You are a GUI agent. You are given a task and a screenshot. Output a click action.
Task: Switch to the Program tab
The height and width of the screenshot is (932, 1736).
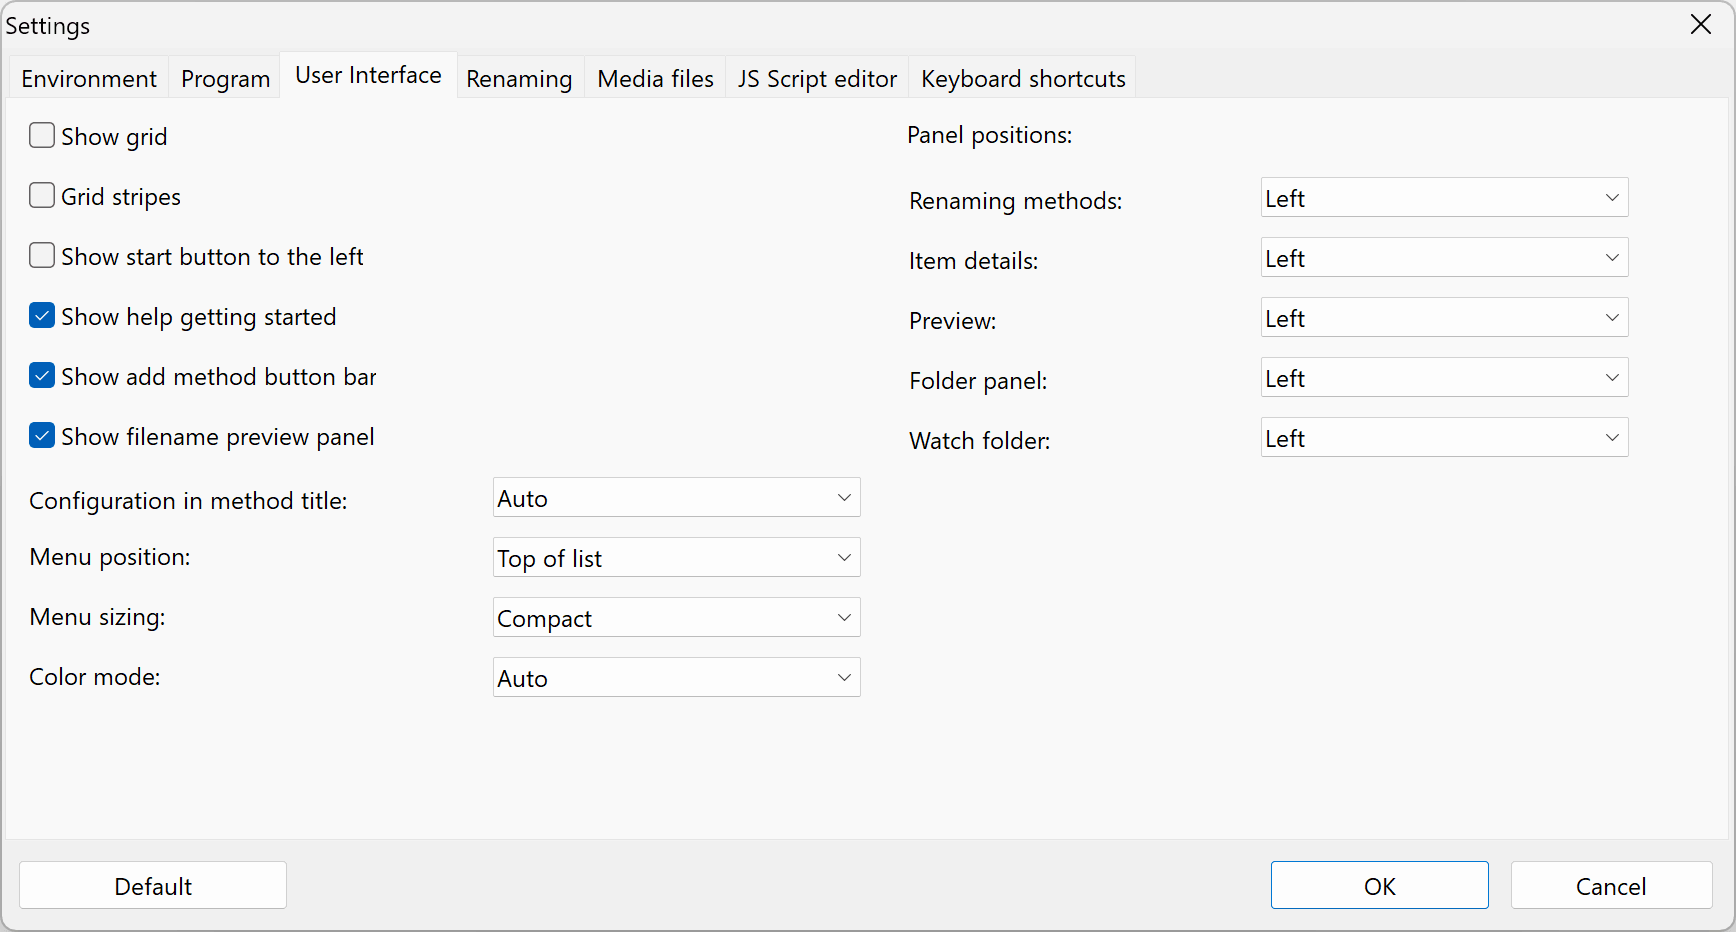point(225,78)
